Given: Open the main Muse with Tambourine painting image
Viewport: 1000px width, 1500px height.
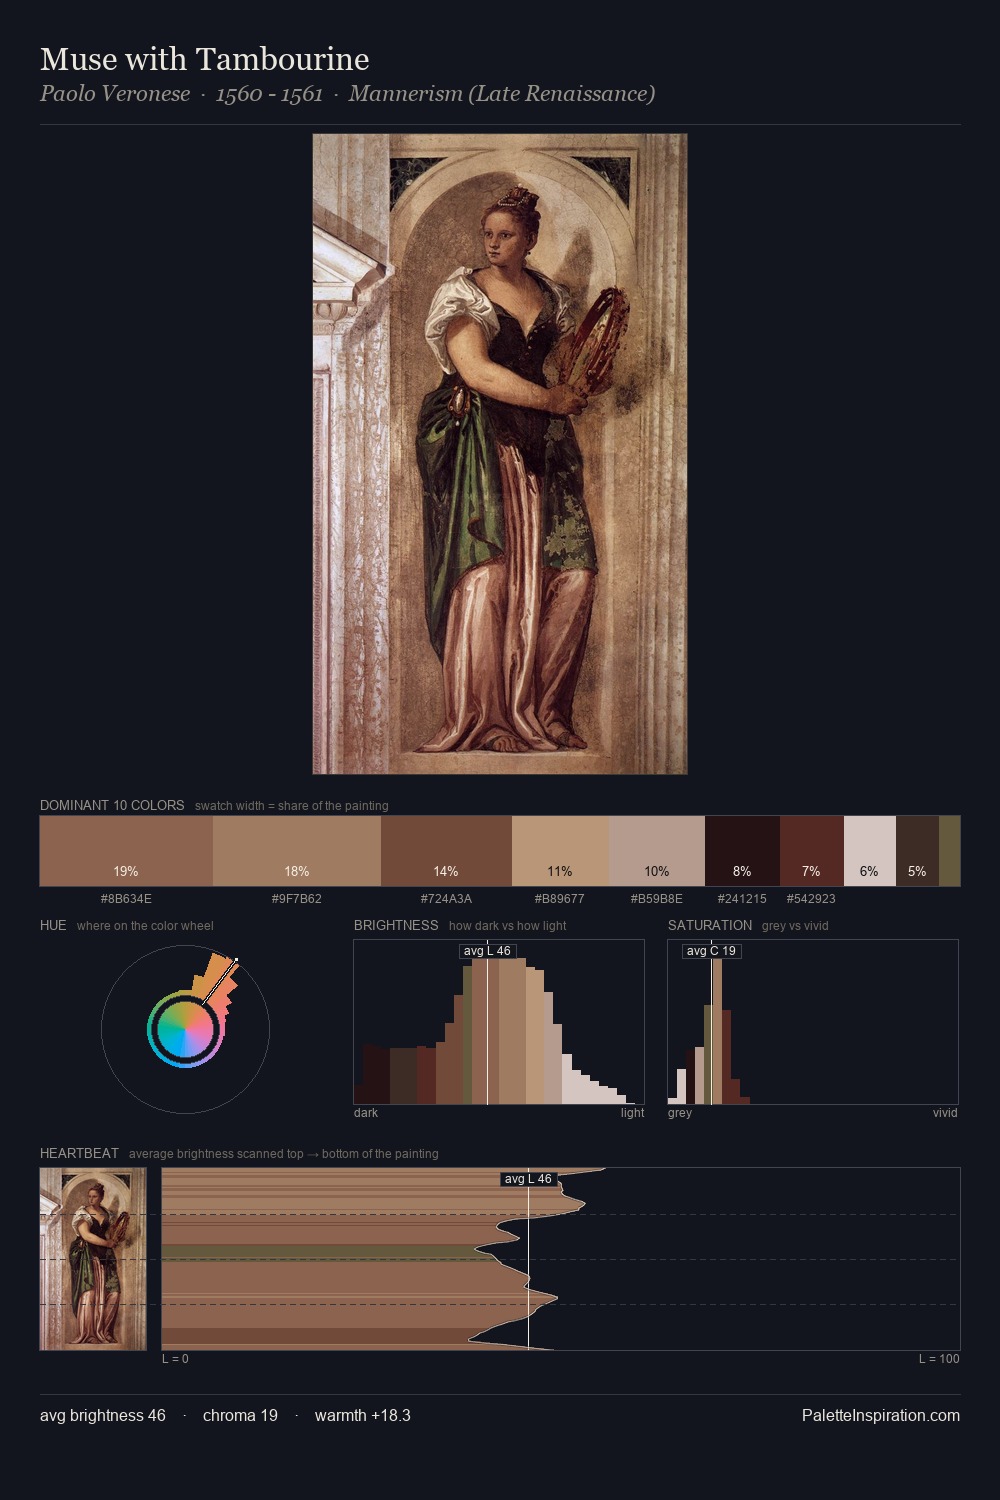Looking at the screenshot, I should (x=500, y=454).
